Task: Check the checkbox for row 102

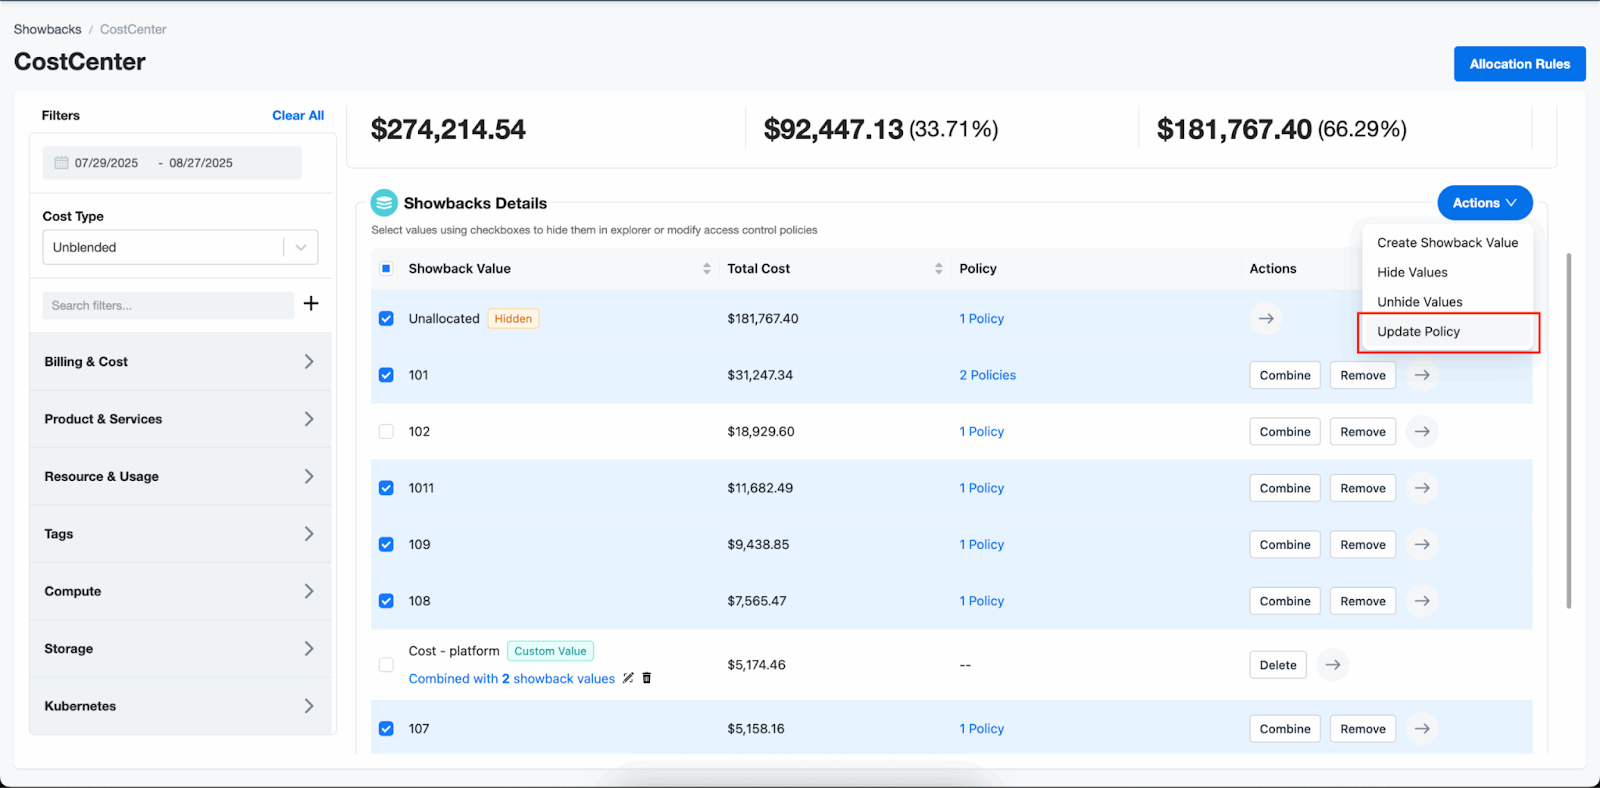Action: click(x=386, y=432)
